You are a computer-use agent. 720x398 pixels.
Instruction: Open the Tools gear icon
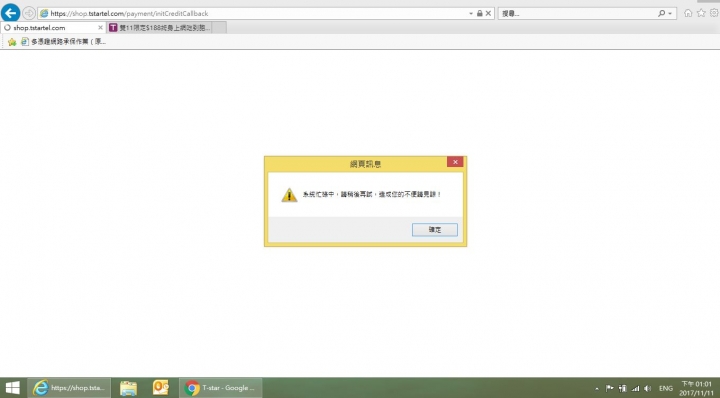714,13
